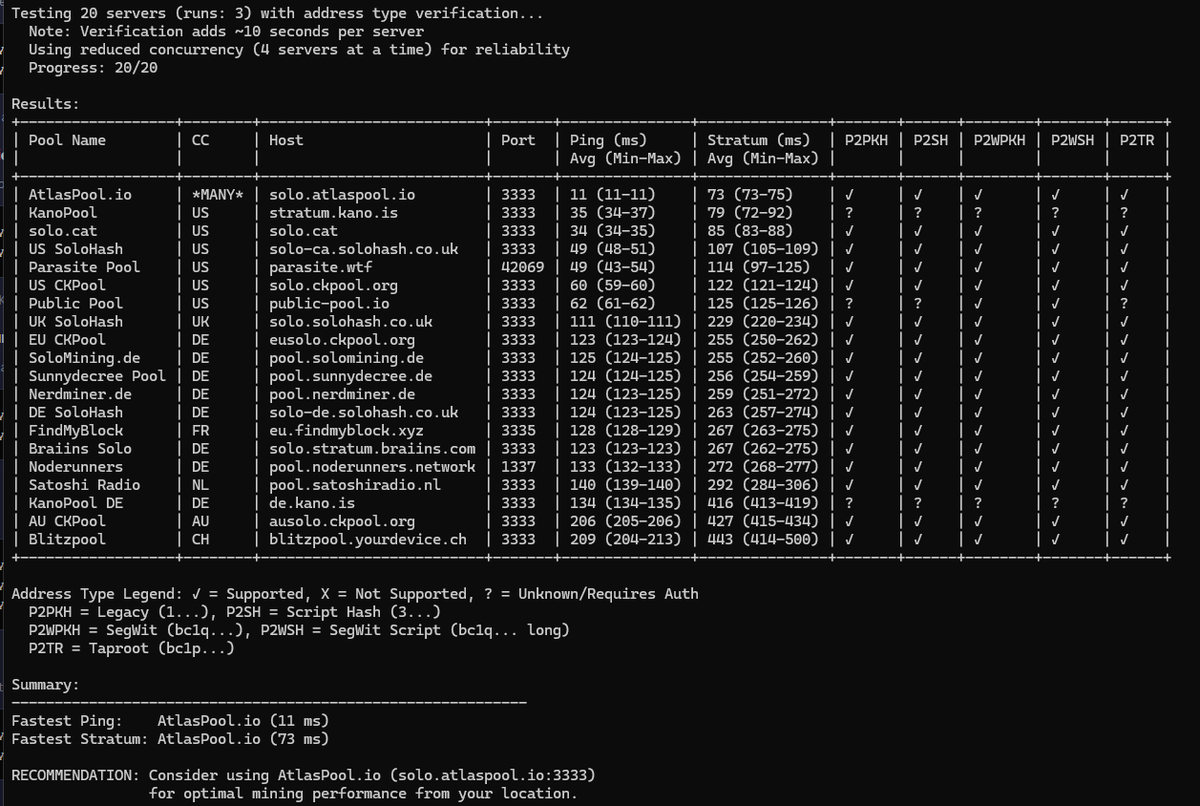
Task: Click the *MANY* country code cell
Action: 217,195
